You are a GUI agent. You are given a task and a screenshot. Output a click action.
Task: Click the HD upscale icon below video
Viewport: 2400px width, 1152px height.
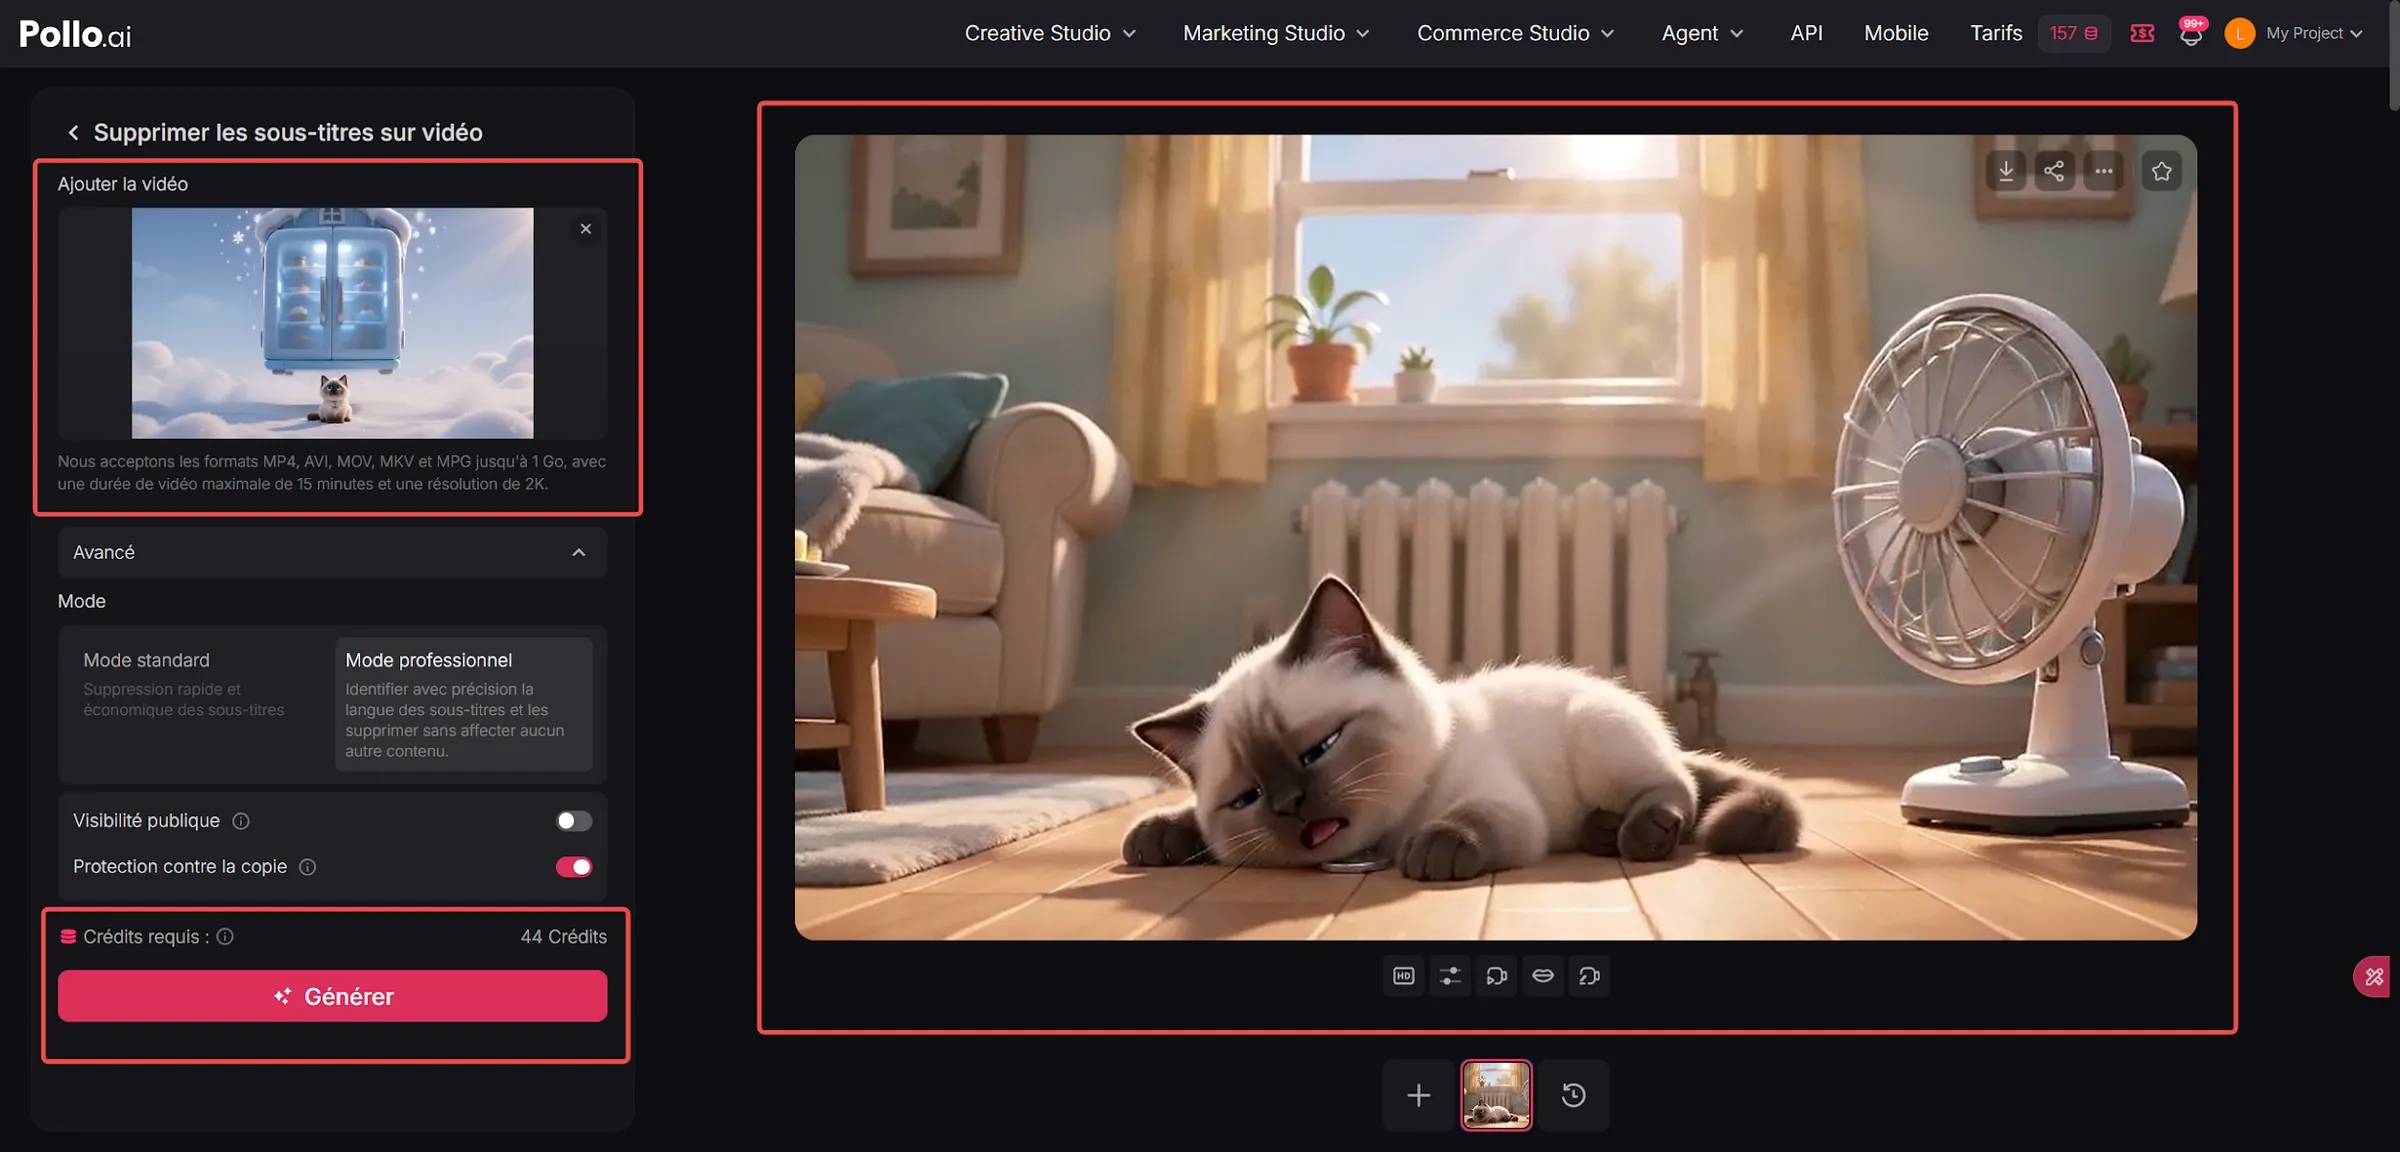pos(1404,976)
